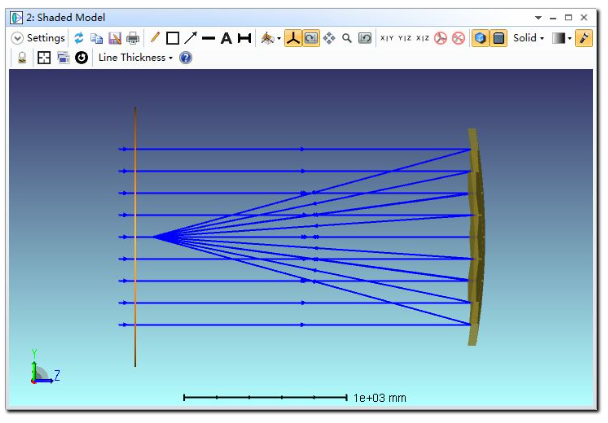Click the copy window icon
Viewport: 608px width, 423px height.
point(97,38)
